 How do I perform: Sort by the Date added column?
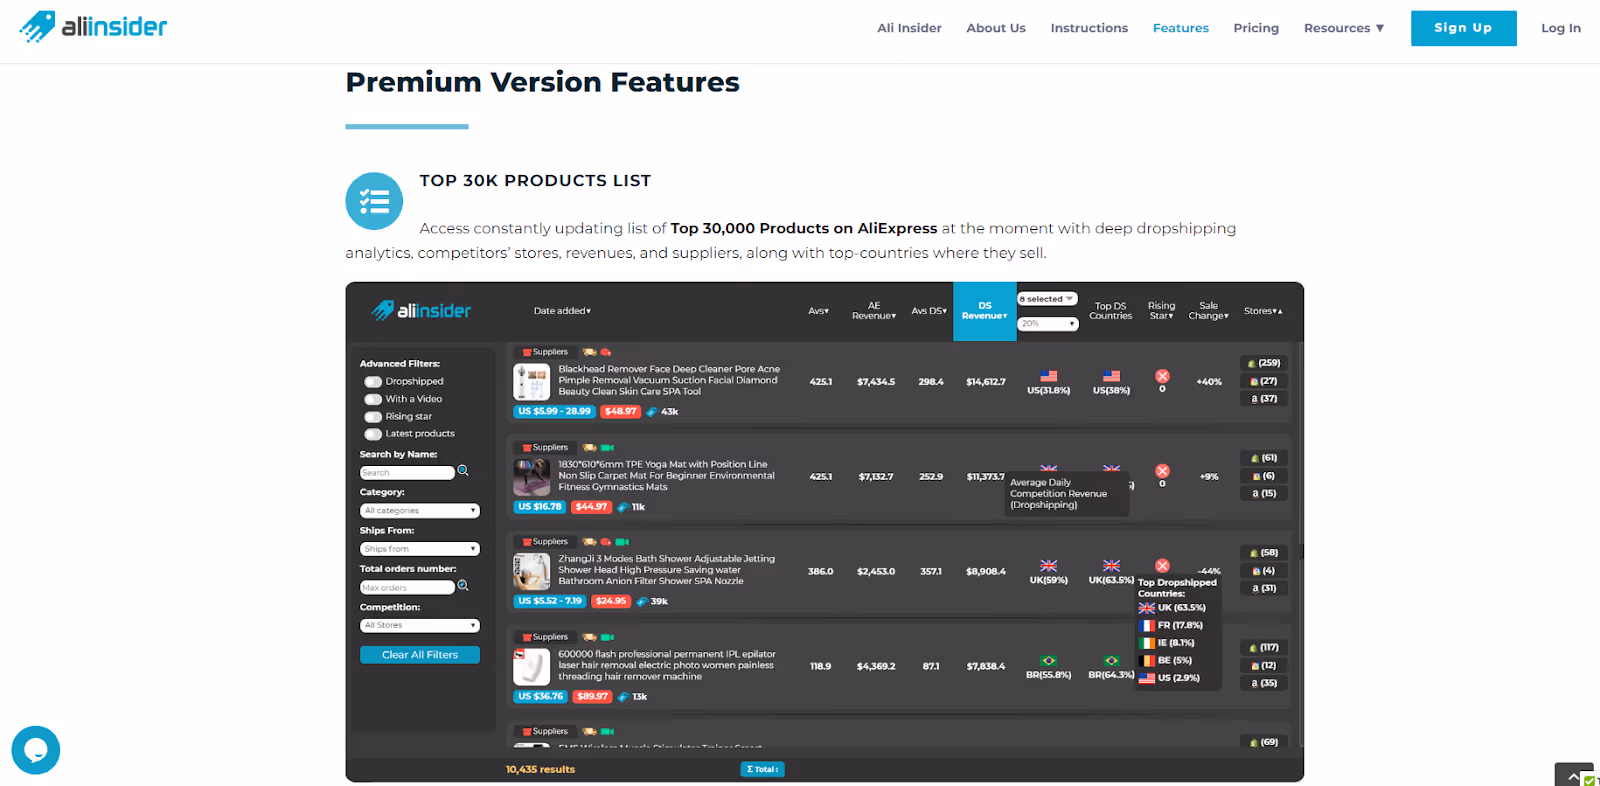(562, 311)
